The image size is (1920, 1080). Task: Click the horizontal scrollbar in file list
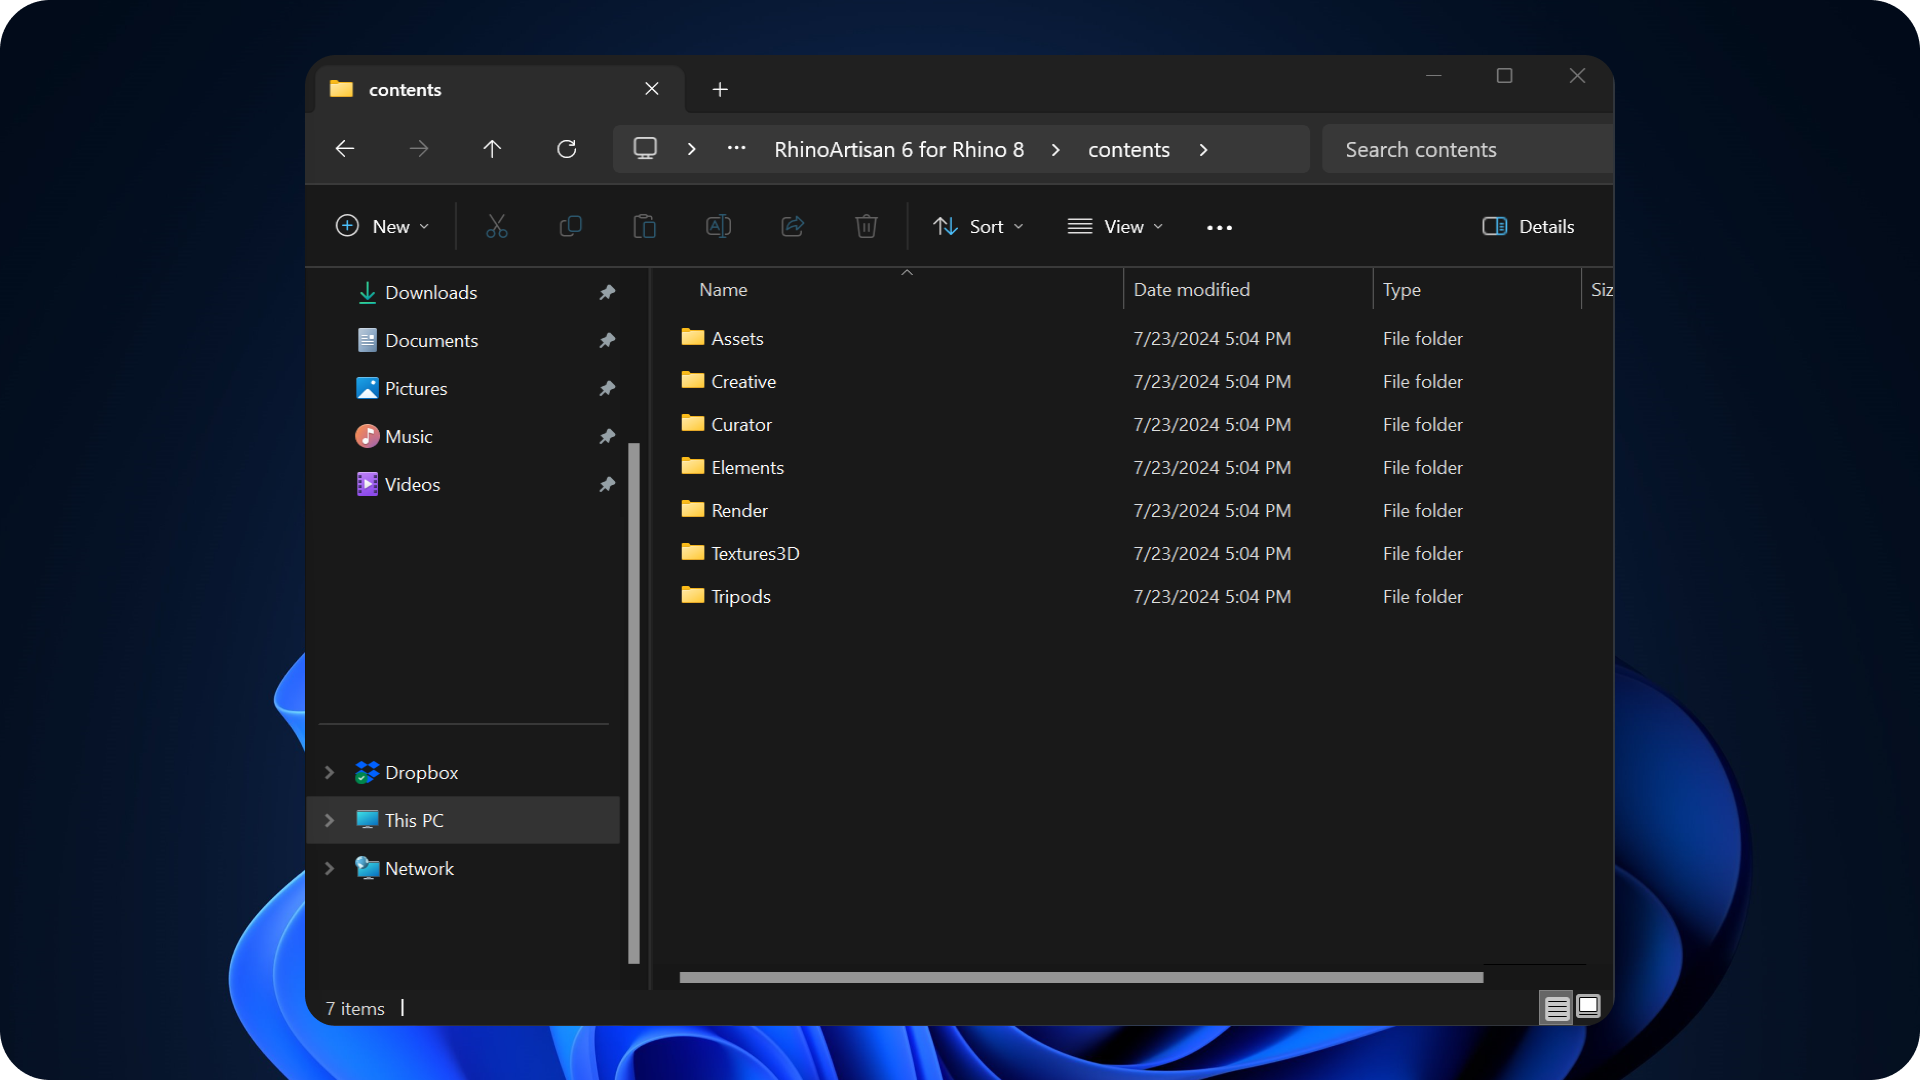[1081, 977]
